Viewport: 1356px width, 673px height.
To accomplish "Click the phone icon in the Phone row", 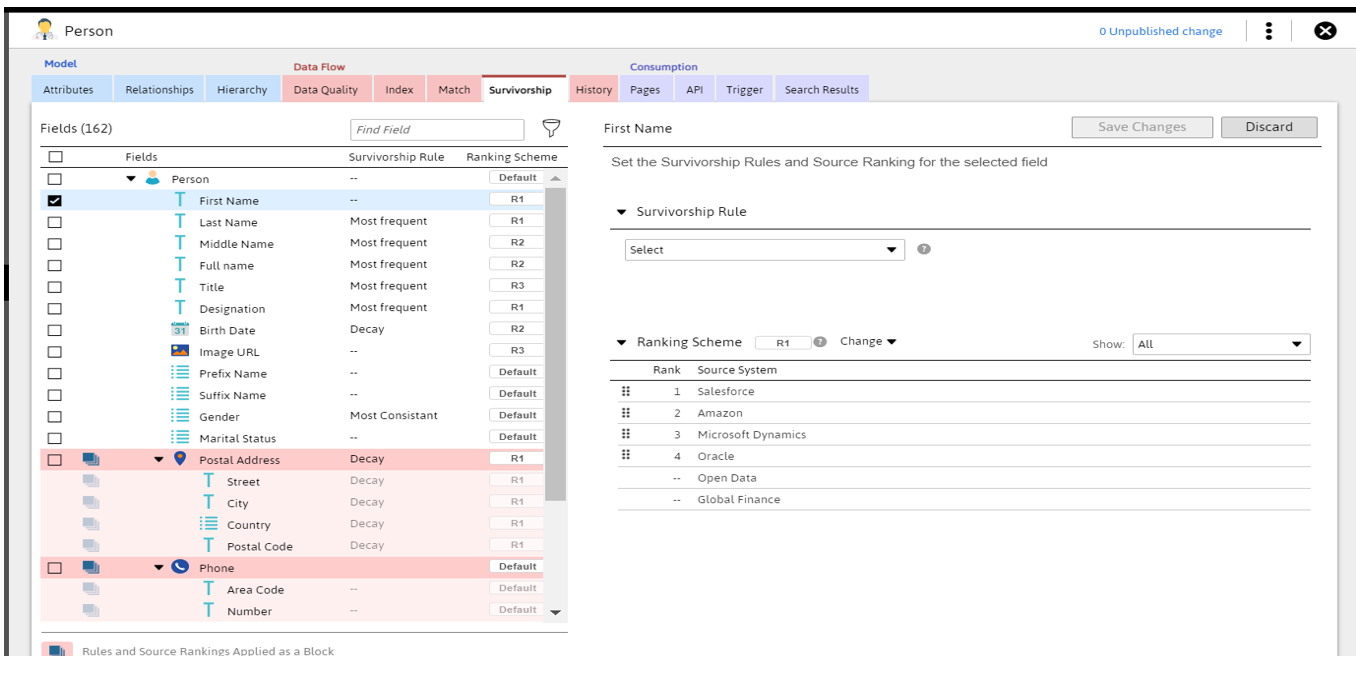I will tap(180, 566).
